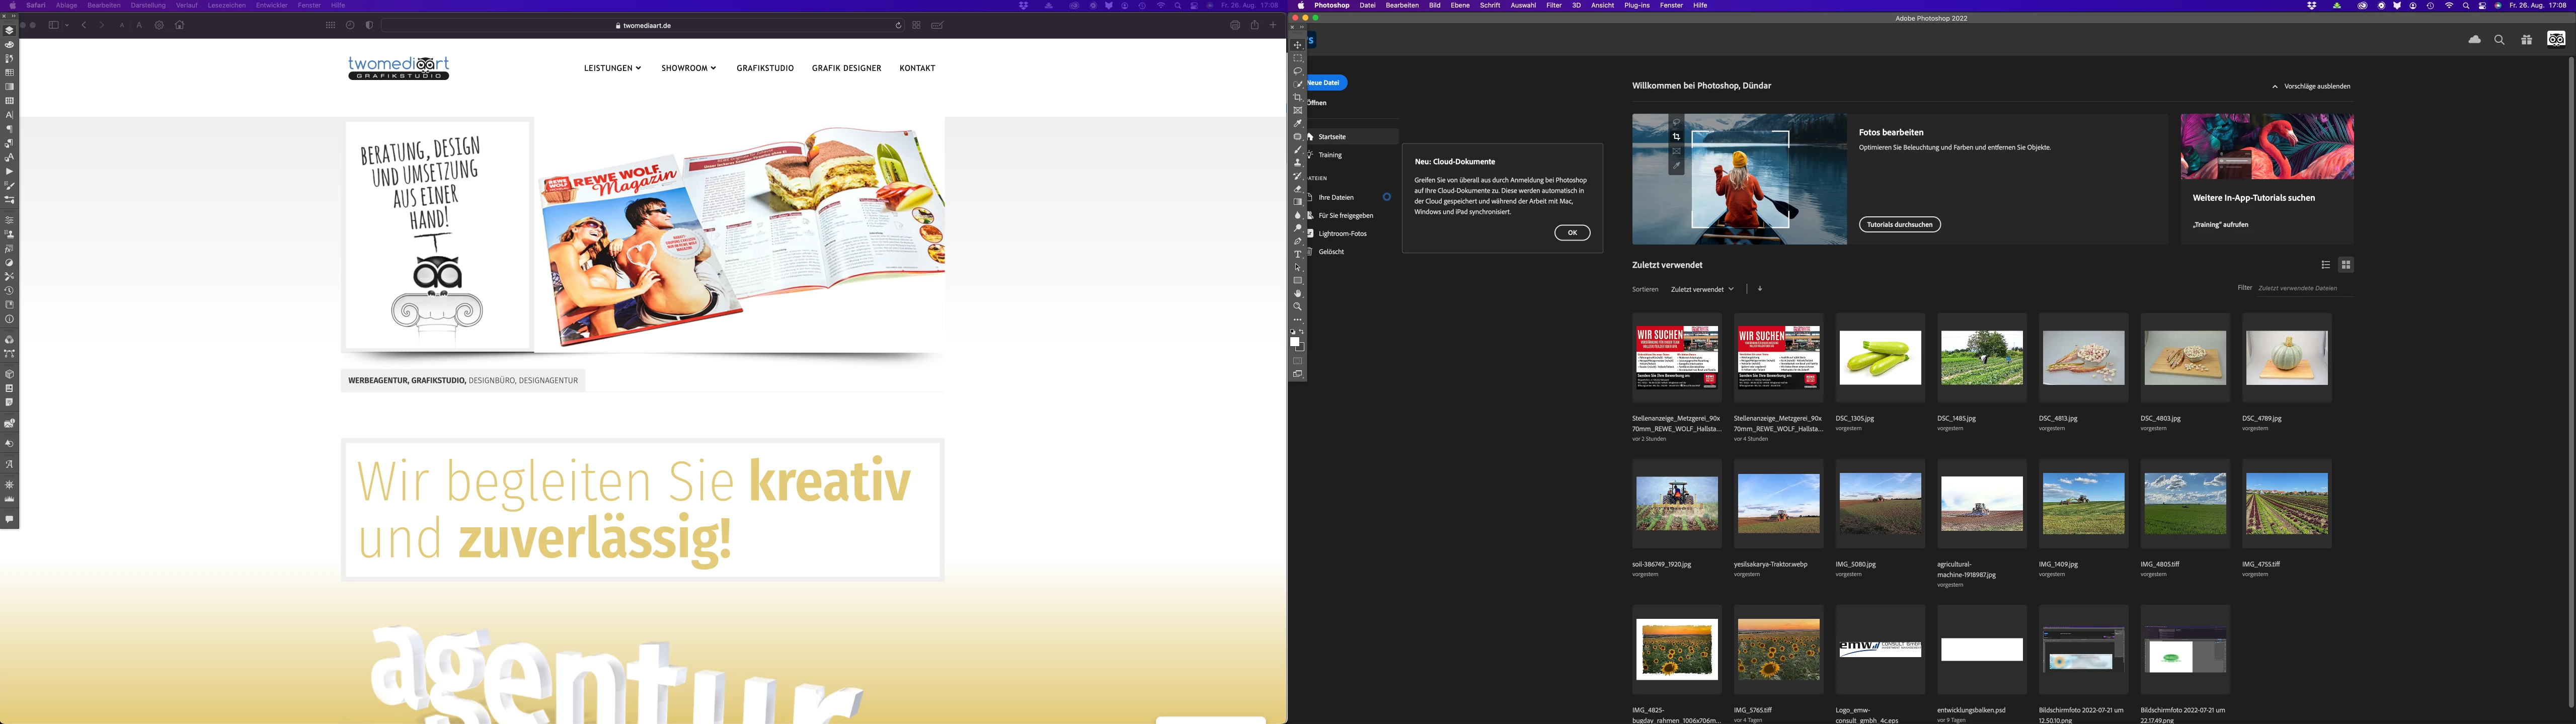Screen dimensions: 2576x724
Task: Select the Type tool
Action: [x=1298, y=254]
